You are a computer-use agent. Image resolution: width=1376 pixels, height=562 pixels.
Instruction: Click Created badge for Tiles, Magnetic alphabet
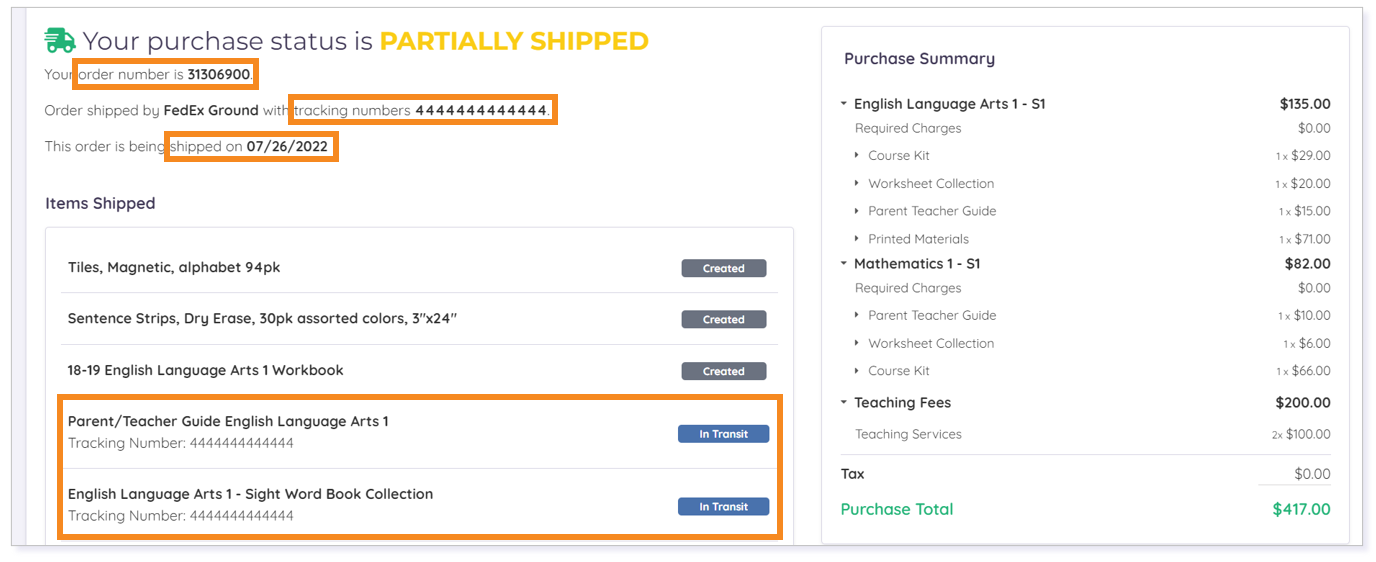(x=724, y=268)
